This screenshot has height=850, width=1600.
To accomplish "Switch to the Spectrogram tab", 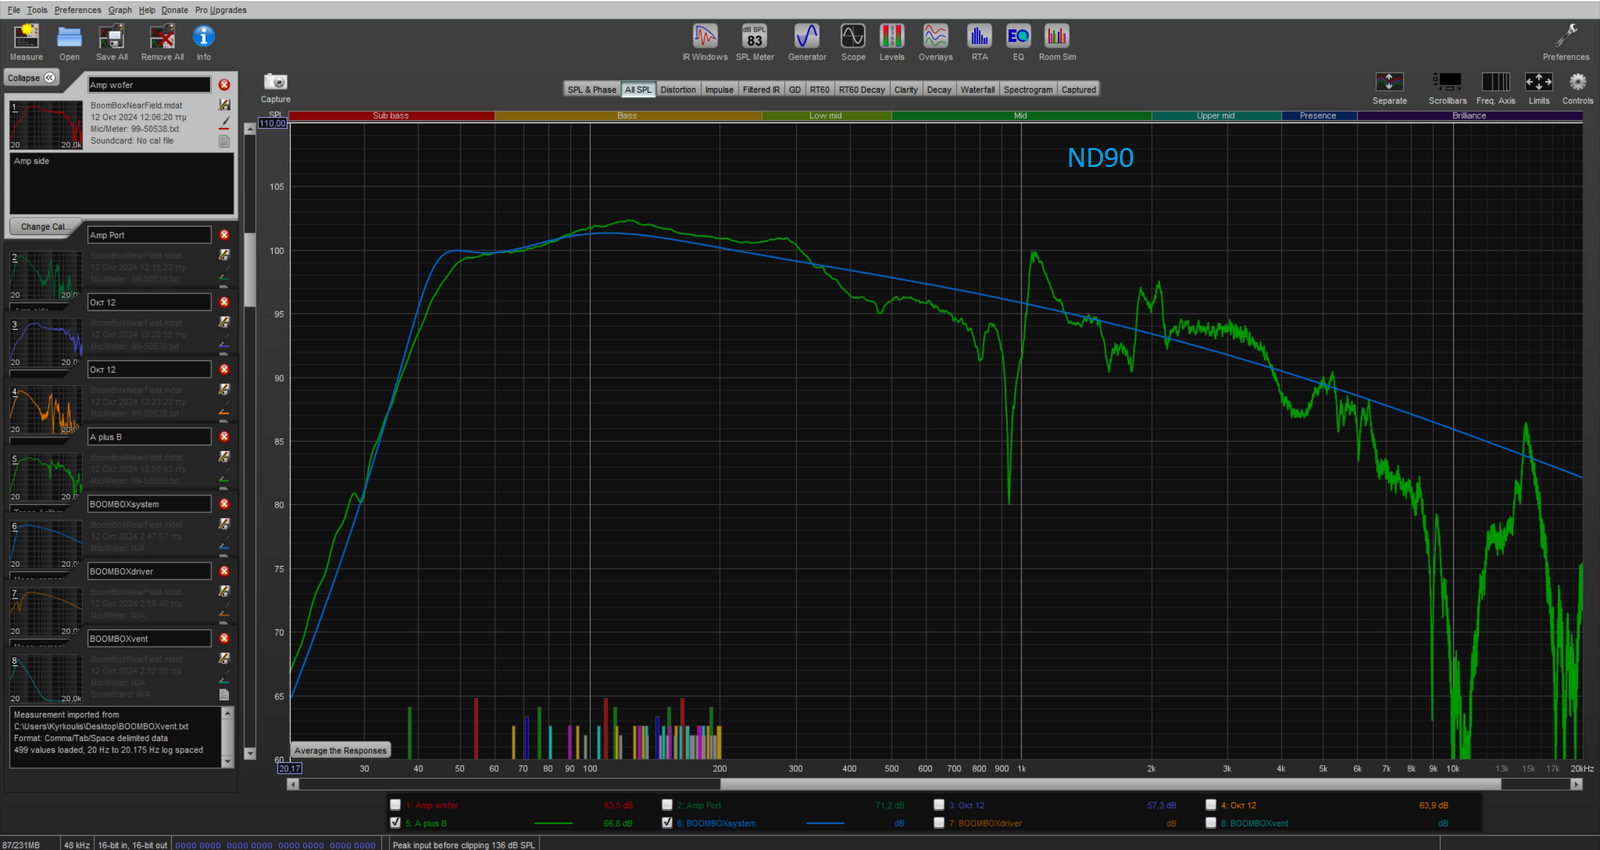I will click(x=1028, y=90).
